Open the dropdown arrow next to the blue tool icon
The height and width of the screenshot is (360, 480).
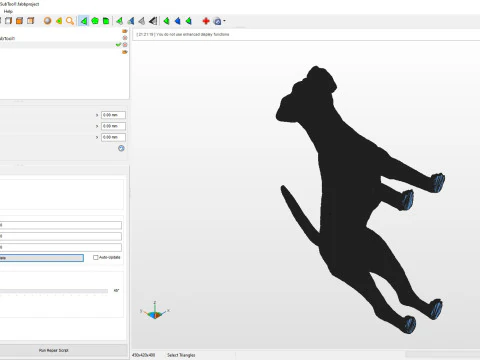pos(224,21)
